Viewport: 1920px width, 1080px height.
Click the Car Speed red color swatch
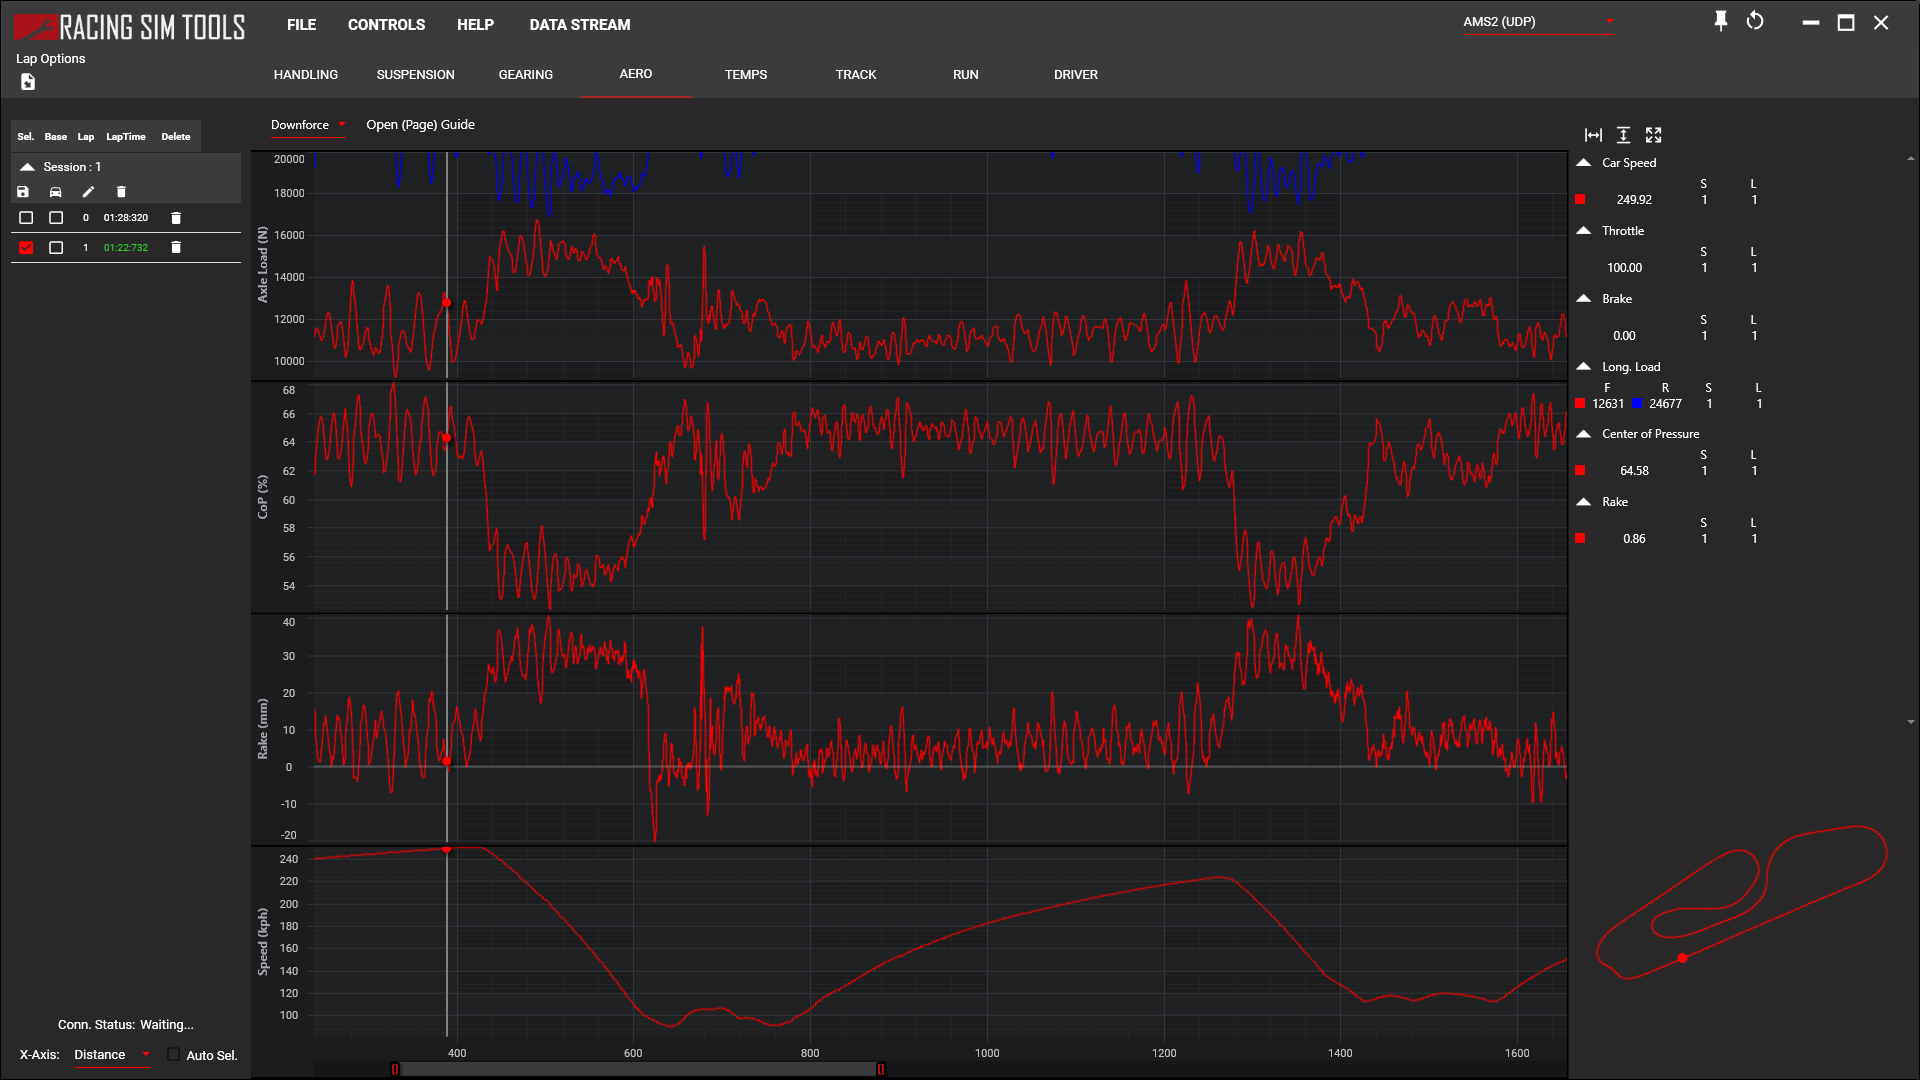coord(1580,199)
